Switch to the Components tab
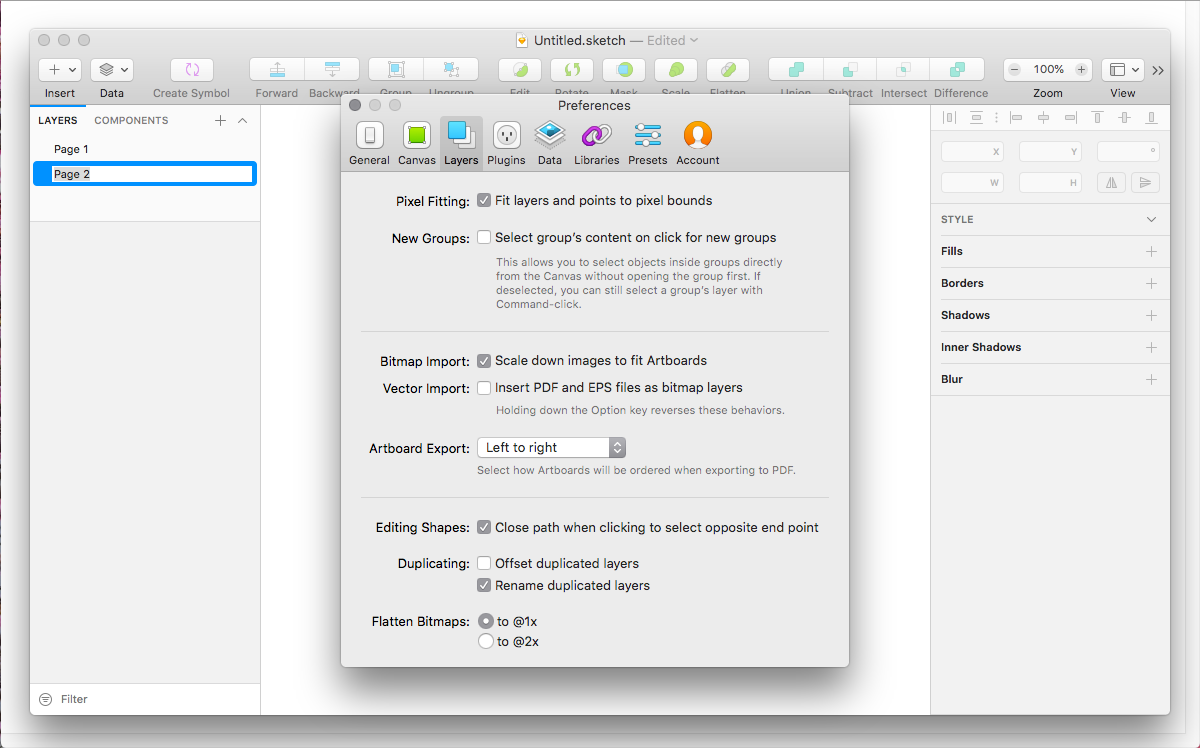 [x=131, y=120]
